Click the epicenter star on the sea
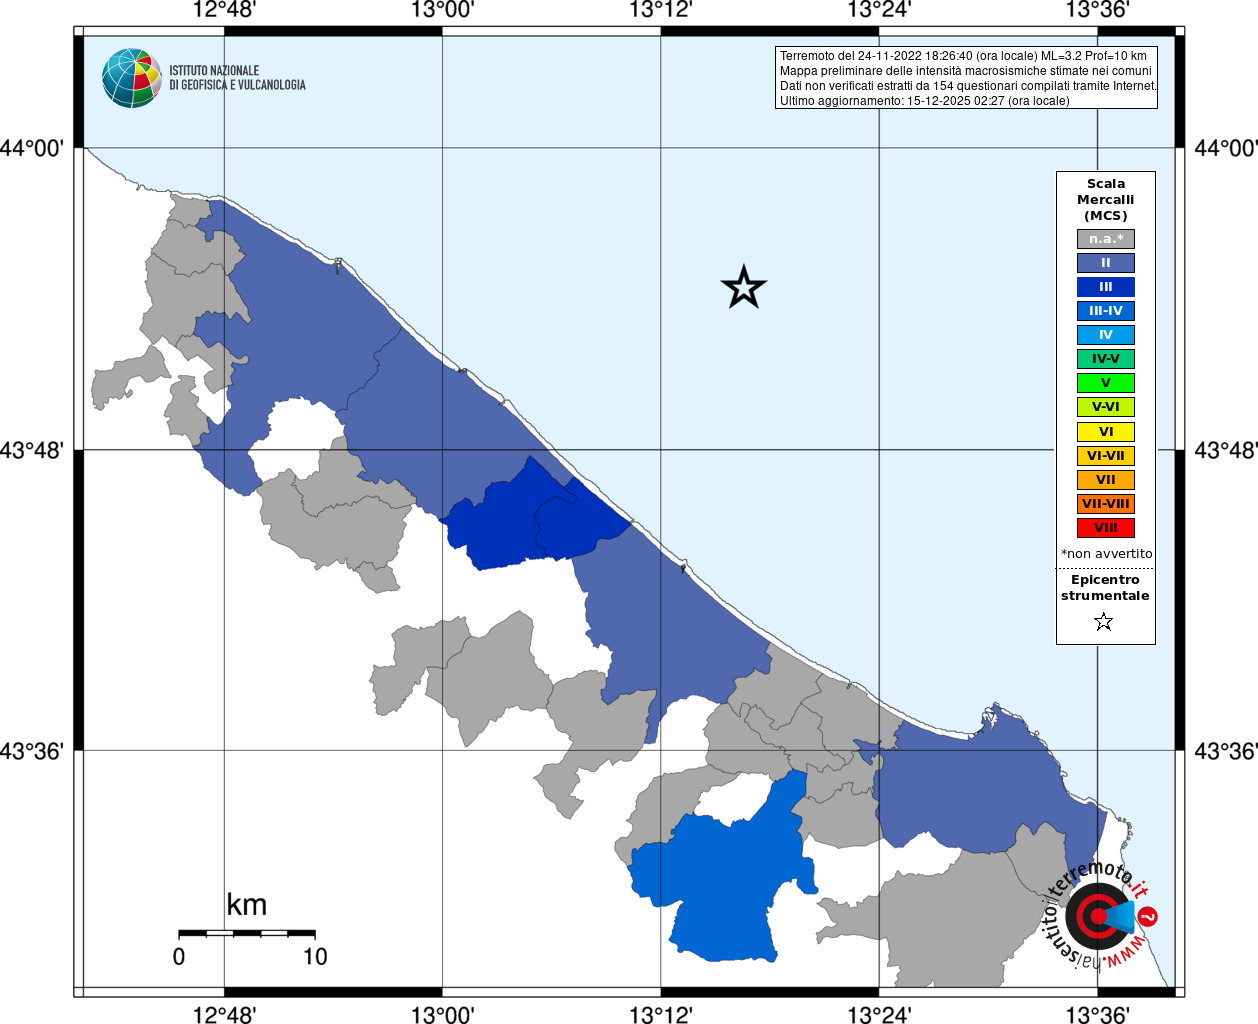This screenshot has height=1024, width=1258. click(x=743, y=287)
